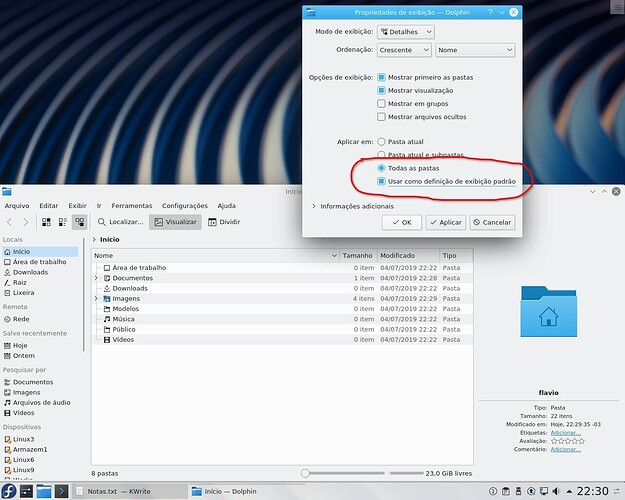This screenshot has height=500, width=625.
Task: Enable Mostrar arquivos ocultos checkbox
Action: (x=382, y=117)
